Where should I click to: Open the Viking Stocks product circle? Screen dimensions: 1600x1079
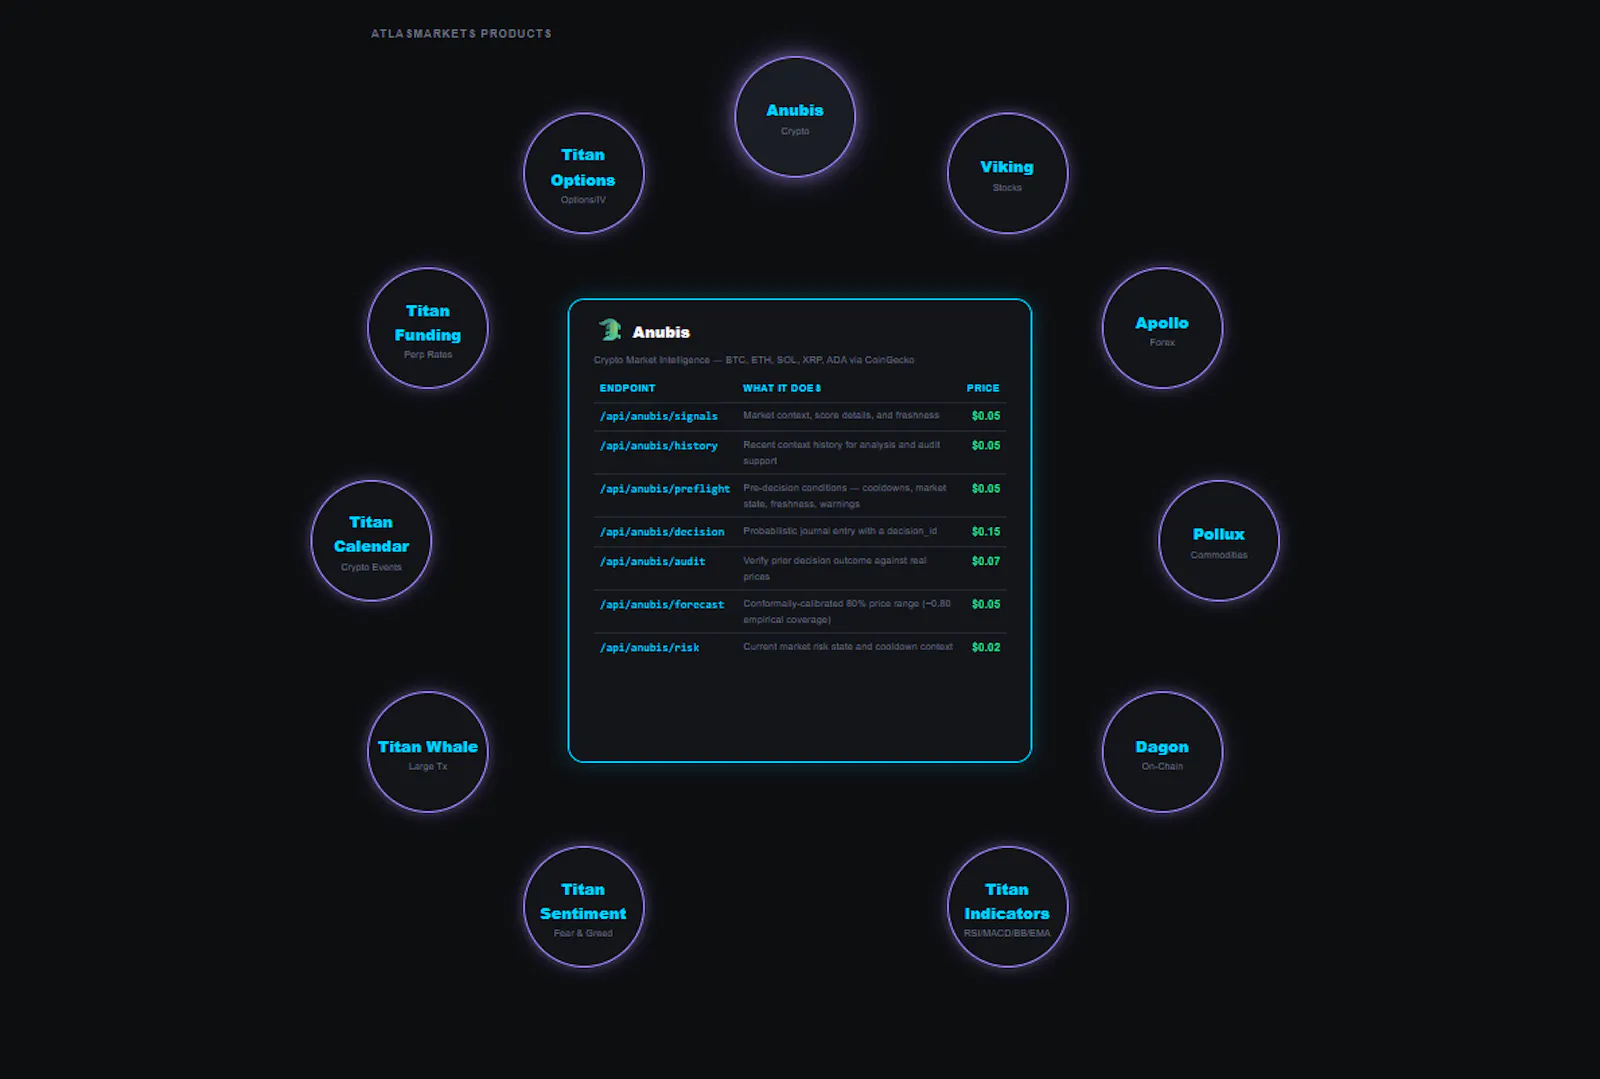point(1007,173)
